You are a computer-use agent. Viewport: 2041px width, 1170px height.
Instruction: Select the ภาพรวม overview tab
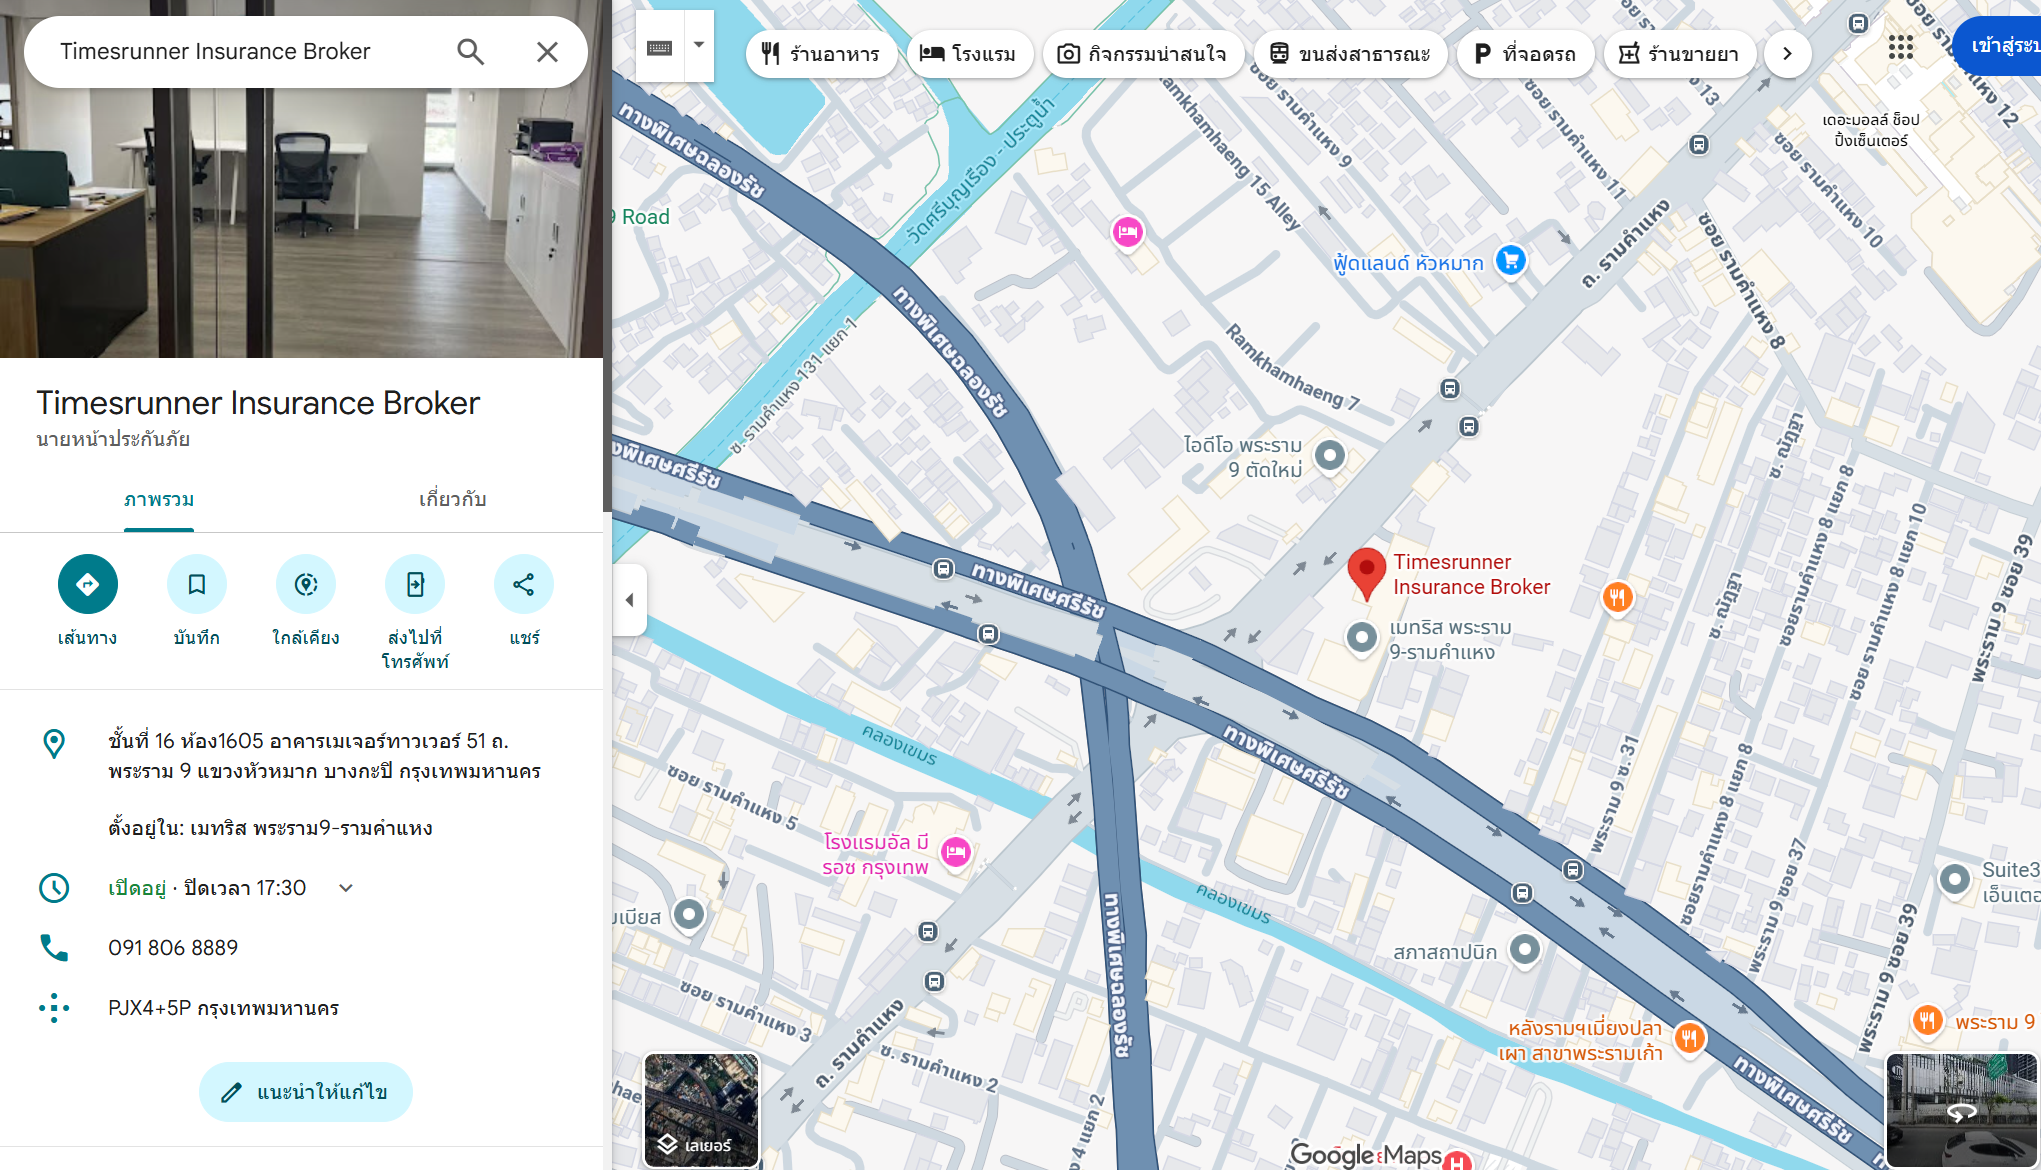(159, 499)
